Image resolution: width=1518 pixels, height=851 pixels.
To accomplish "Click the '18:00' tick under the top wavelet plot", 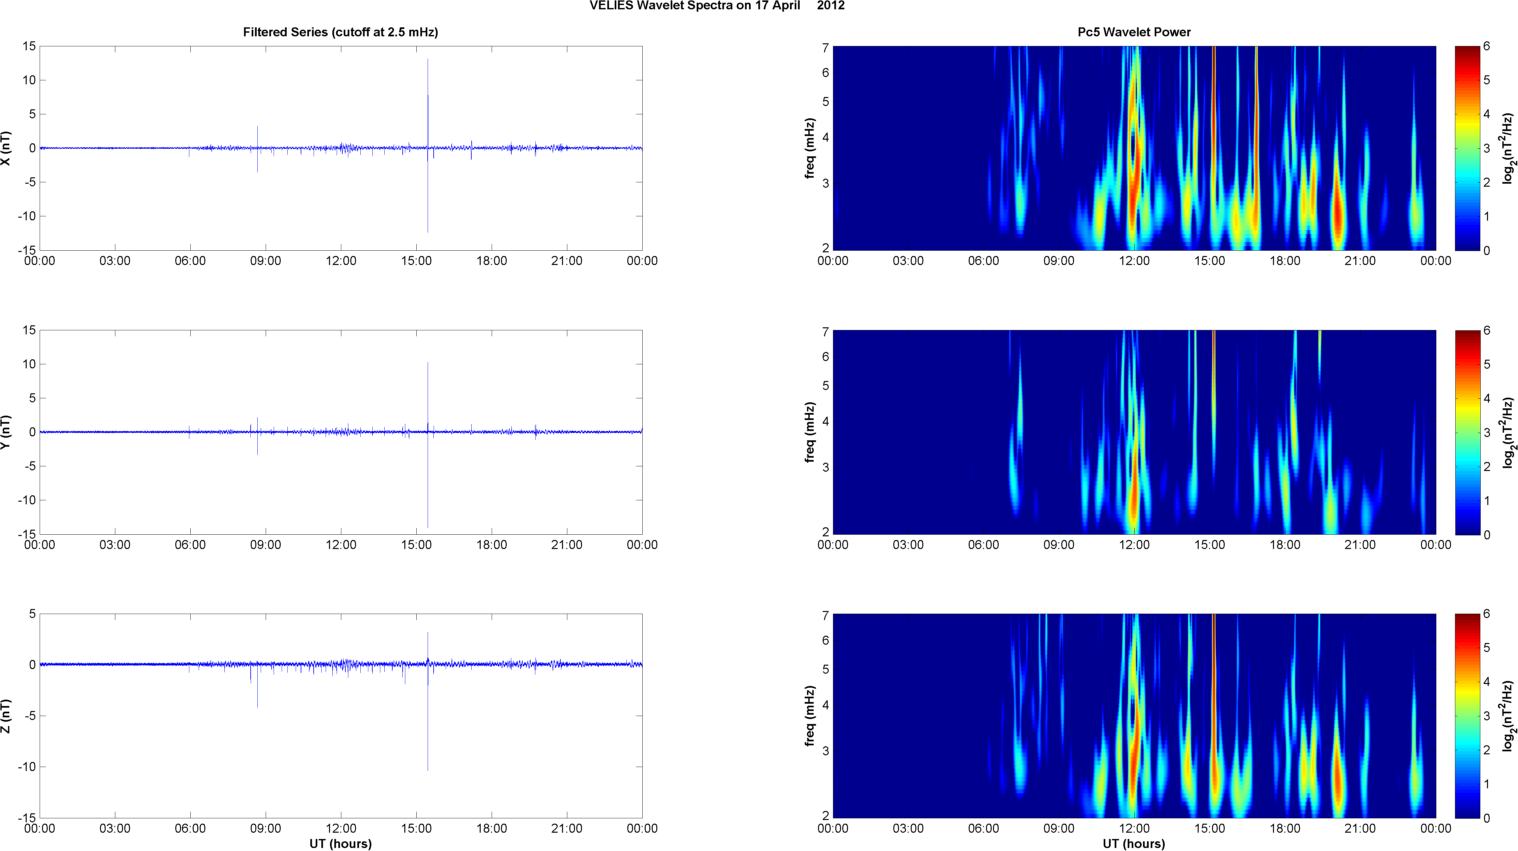I will click(1285, 261).
